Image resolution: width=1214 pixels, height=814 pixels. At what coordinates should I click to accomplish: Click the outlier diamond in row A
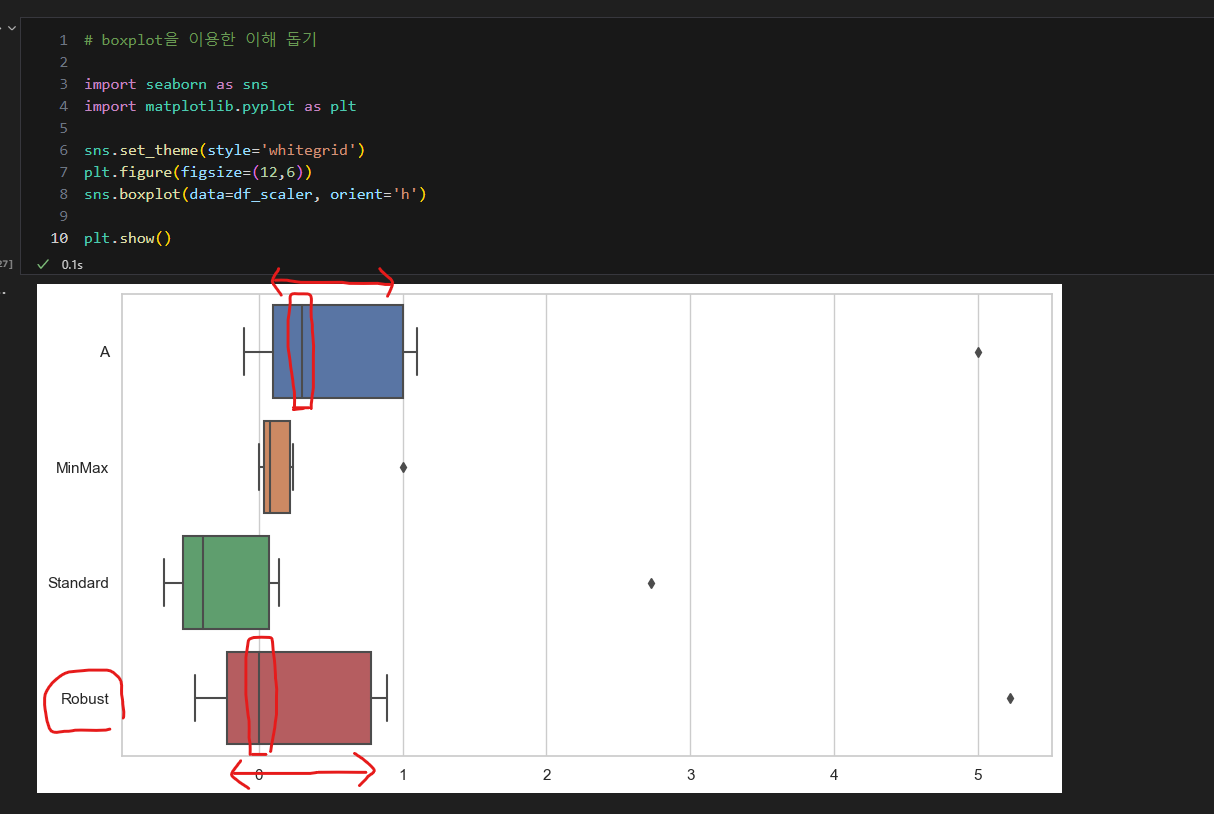978,352
